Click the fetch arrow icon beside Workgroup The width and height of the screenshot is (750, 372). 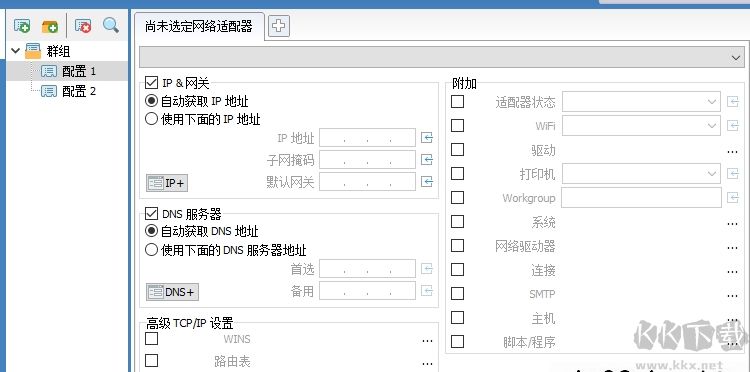coord(732,197)
